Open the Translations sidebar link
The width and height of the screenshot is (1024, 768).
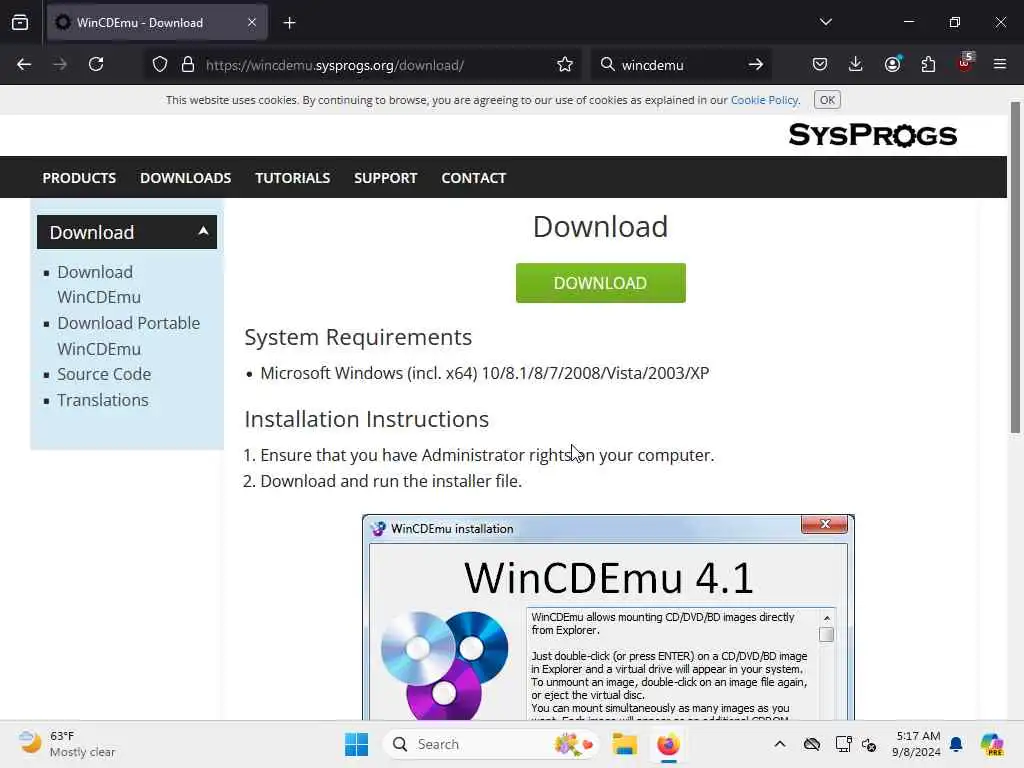[103, 400]
